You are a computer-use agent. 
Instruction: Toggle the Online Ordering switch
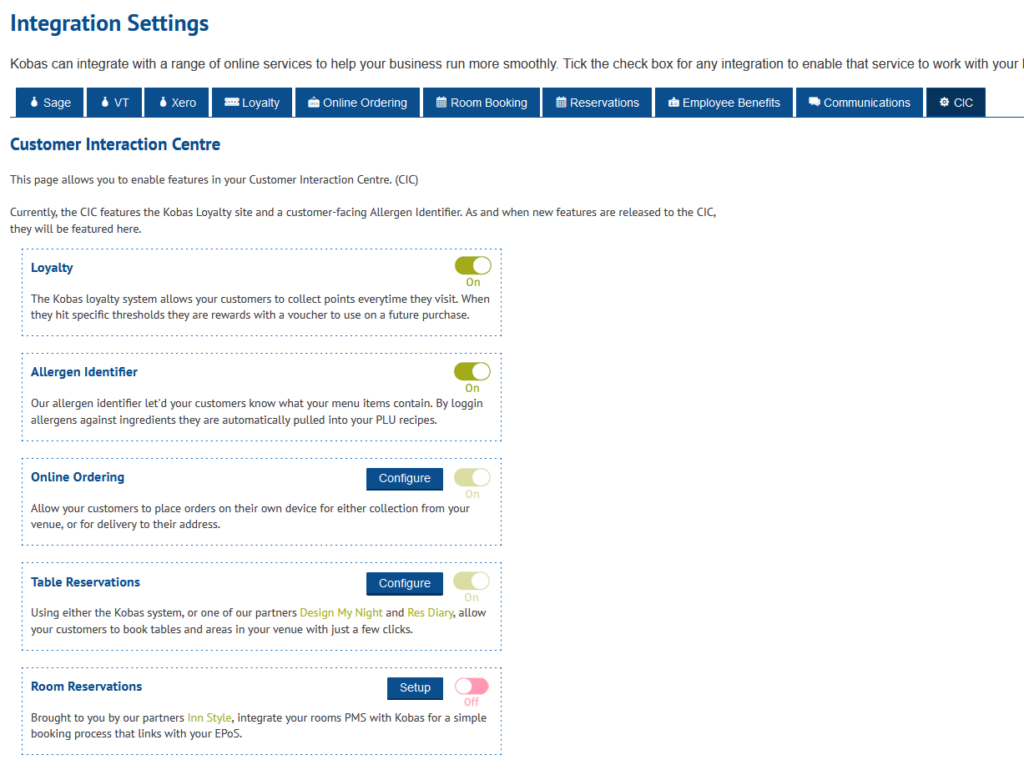coord(472,477)
